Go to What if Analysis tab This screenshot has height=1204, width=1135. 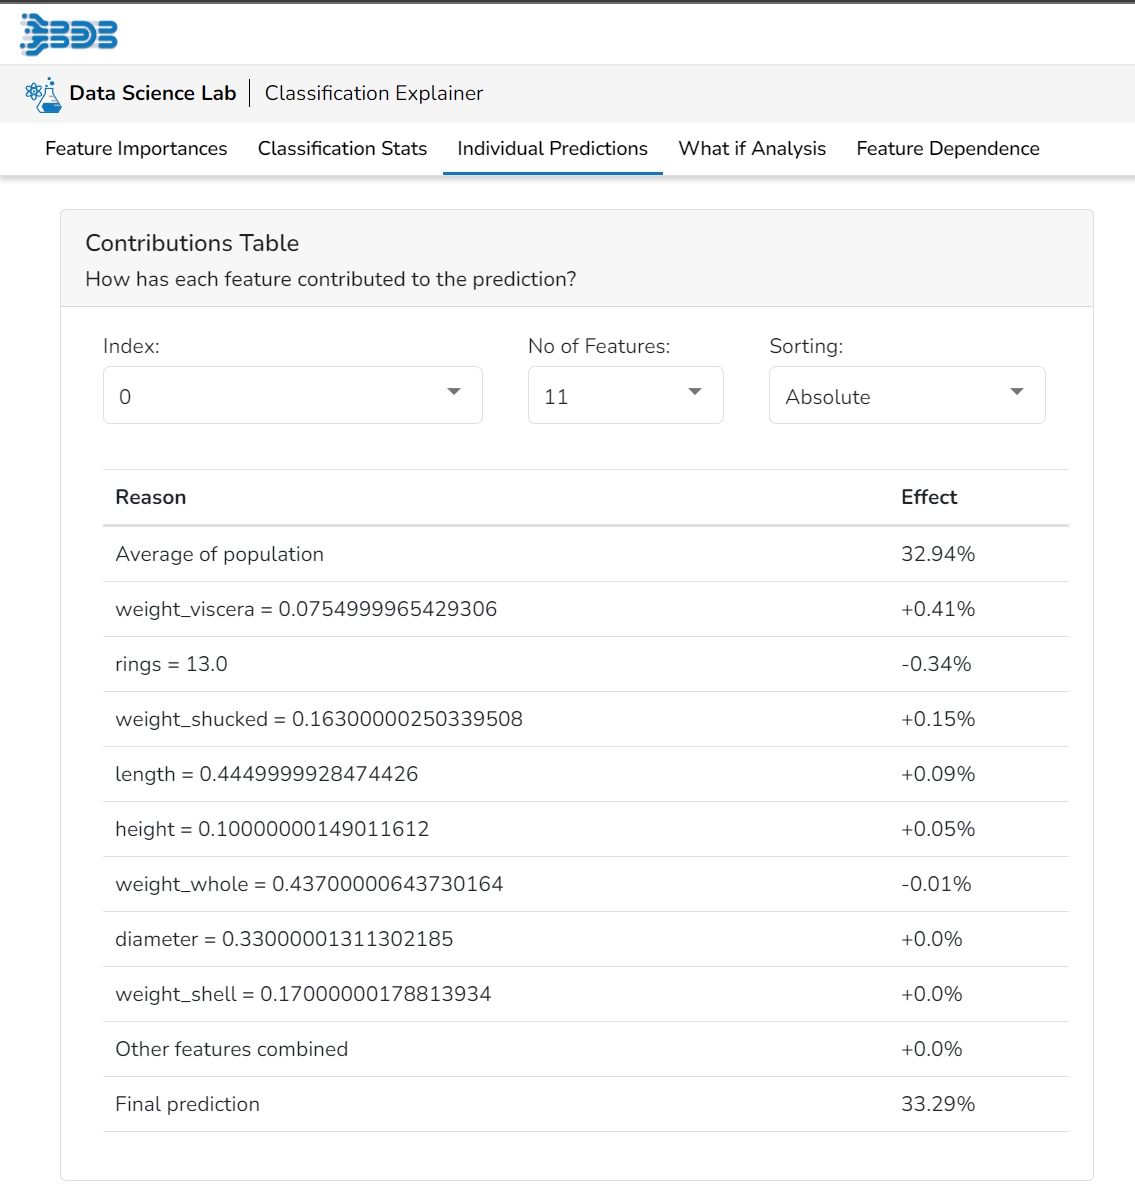[x=752, y=149]
